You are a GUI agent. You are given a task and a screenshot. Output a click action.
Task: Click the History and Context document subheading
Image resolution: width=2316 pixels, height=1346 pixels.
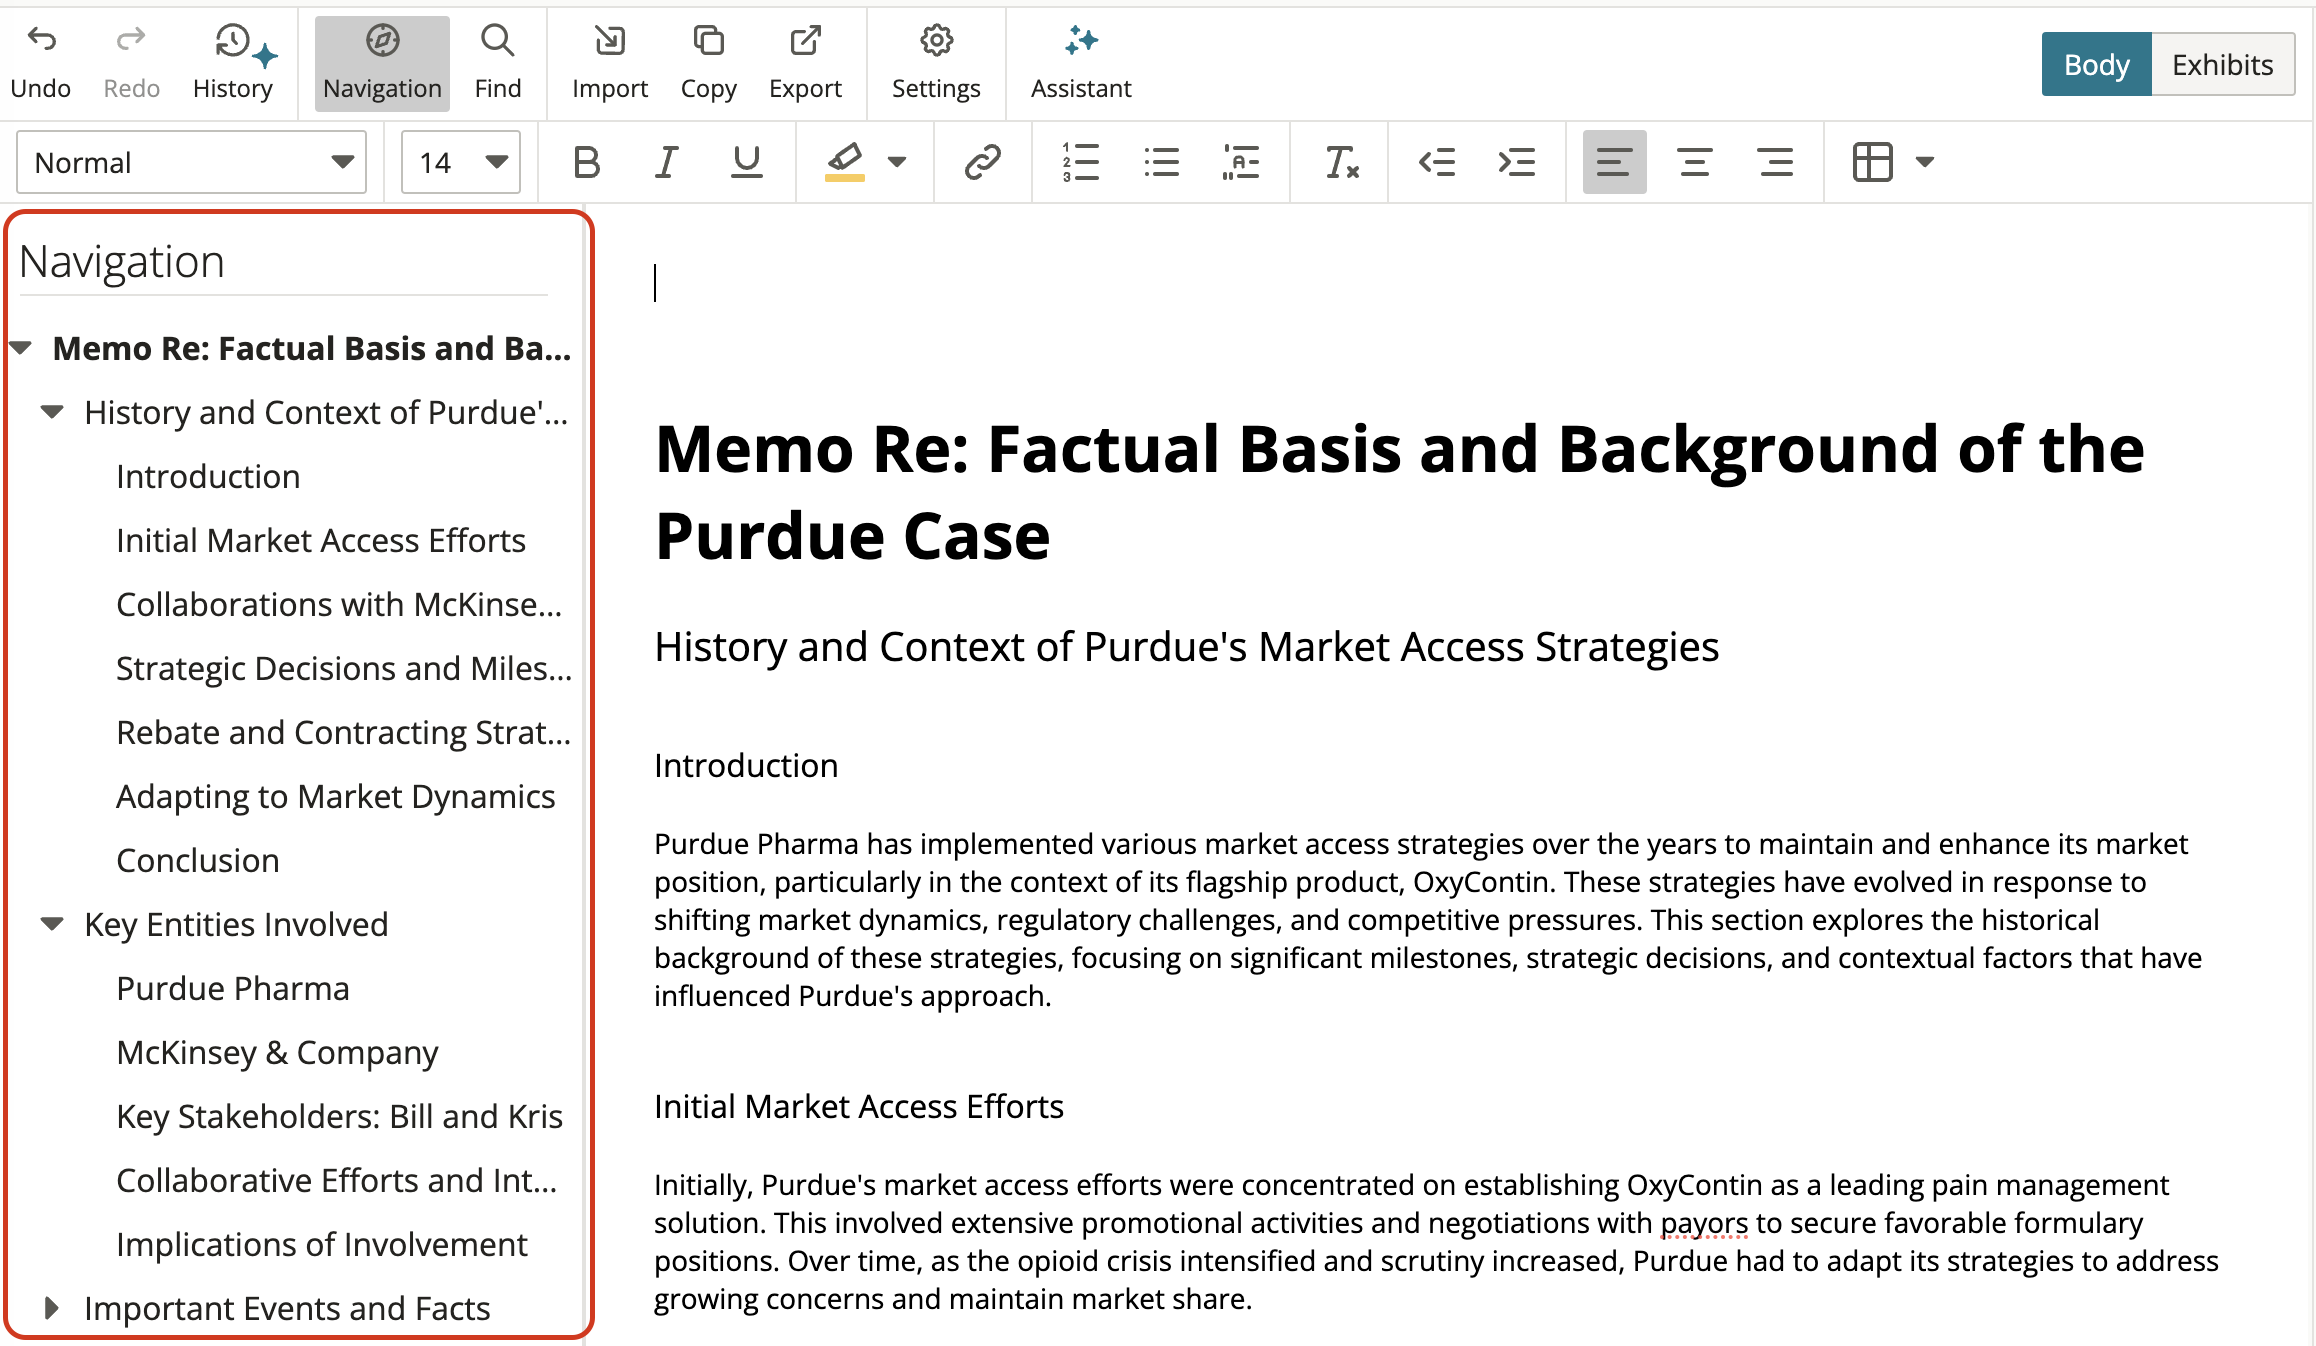(x=1187, y=647)
